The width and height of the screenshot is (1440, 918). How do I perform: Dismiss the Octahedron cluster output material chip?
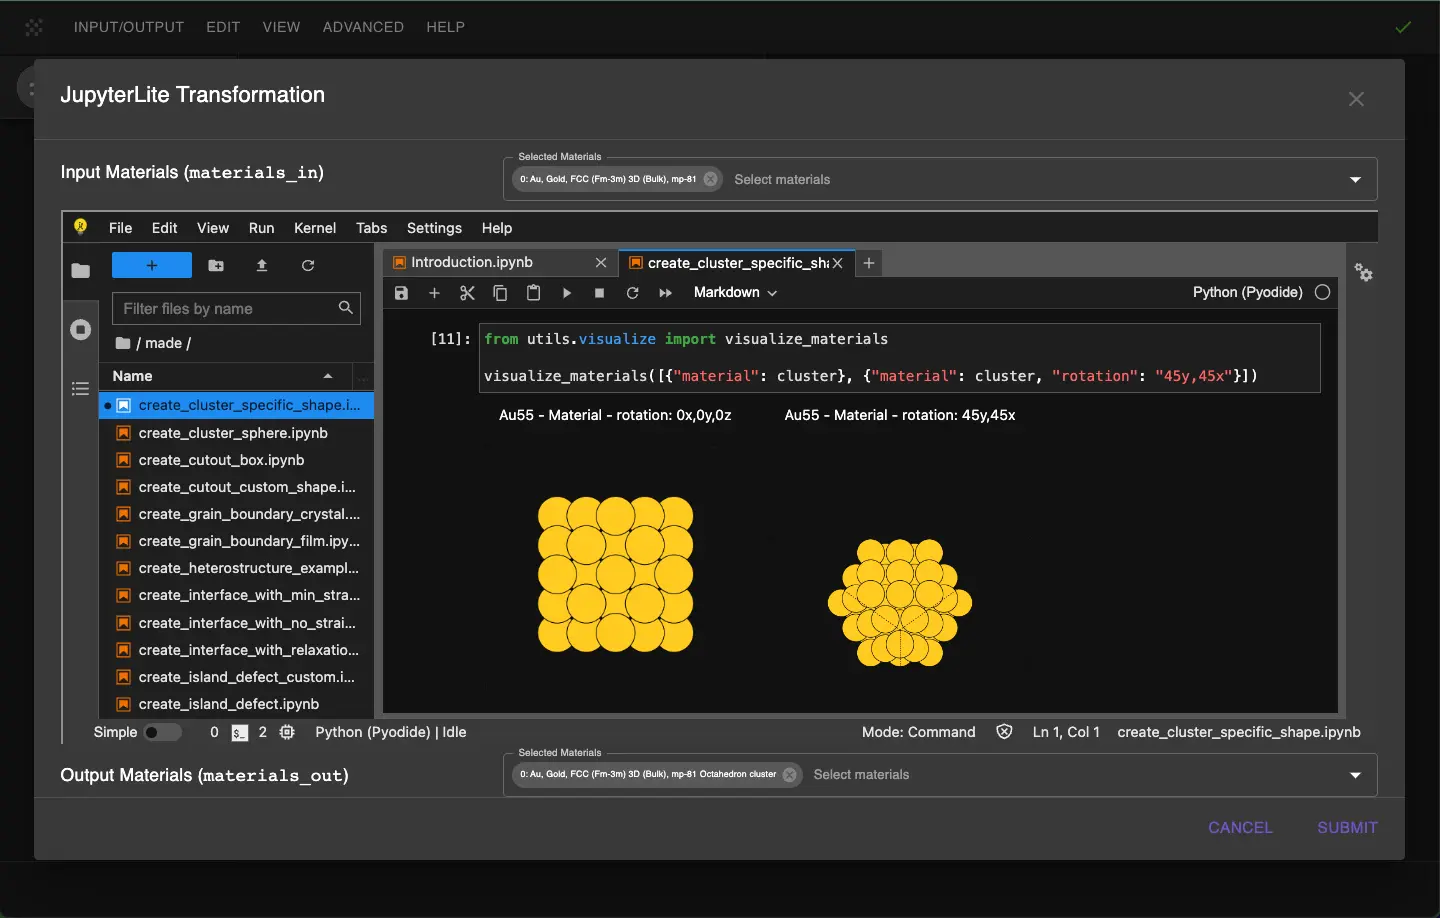[x=789, y=775]
